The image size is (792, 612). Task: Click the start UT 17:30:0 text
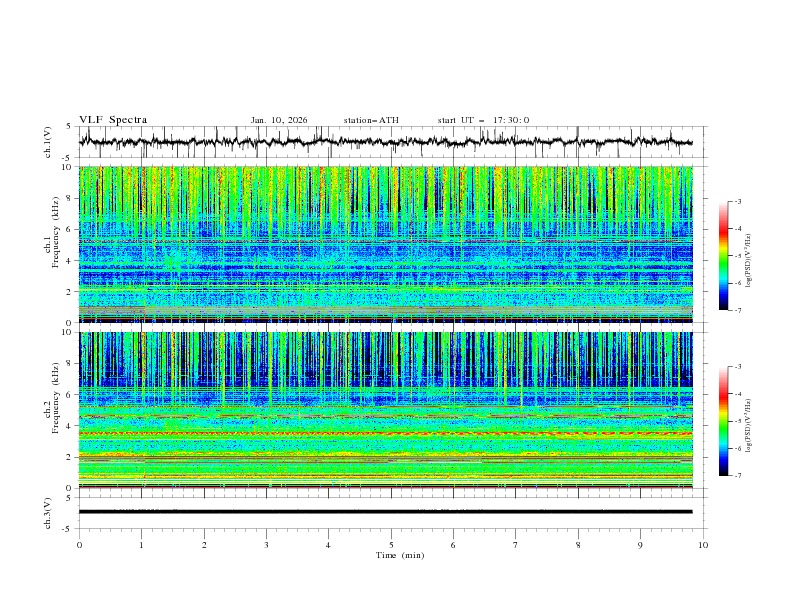[x=483, y=120]
